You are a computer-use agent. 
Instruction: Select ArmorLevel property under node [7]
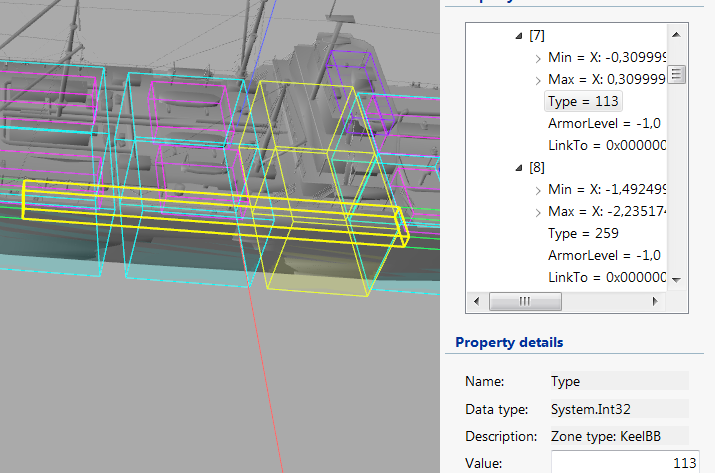point(604,123)
